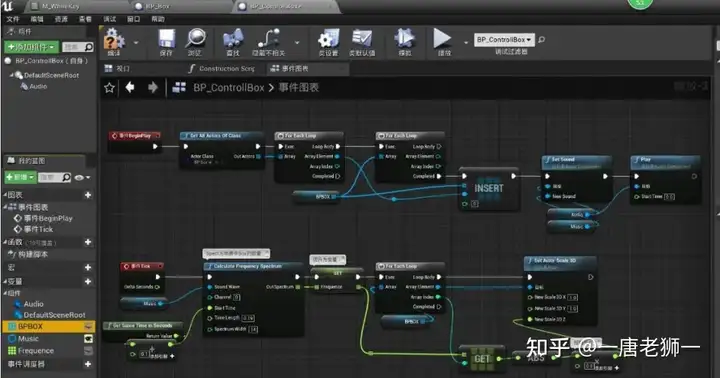Open the File (文件) menu

13,19
